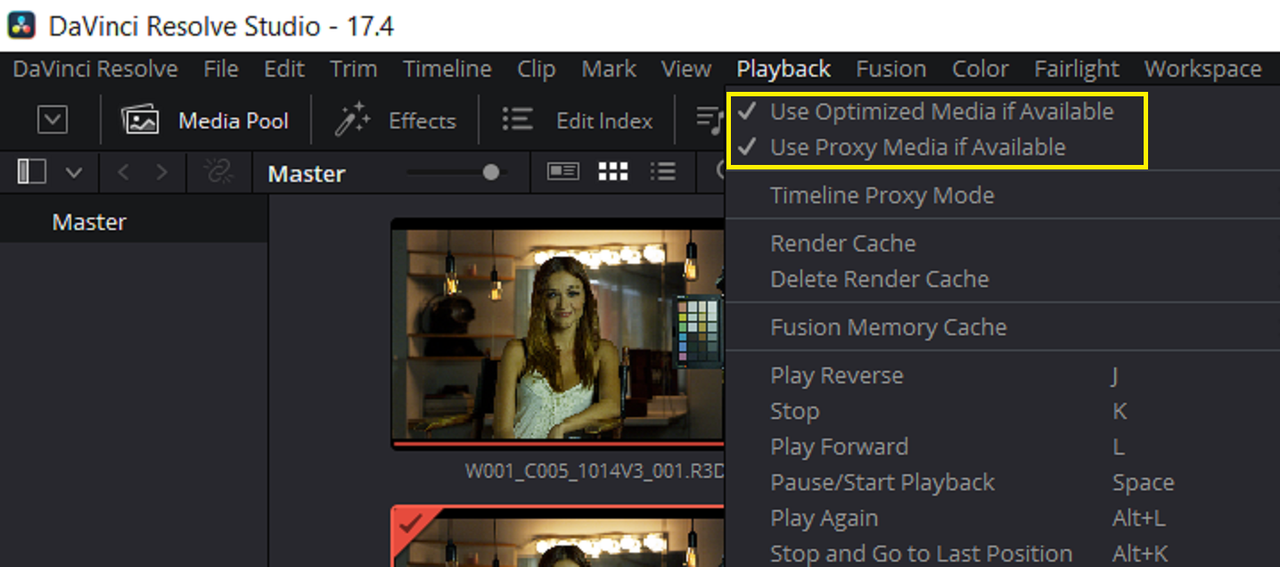Viewport: 1280px width, 567px height.
Task: Go forward with the right arrow navigation
Action: (x=161, y=173)
